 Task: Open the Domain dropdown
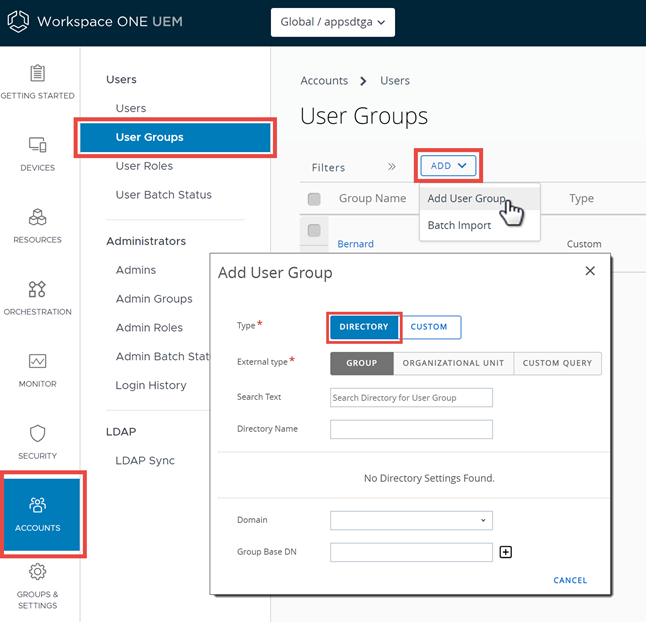point(411,520)
